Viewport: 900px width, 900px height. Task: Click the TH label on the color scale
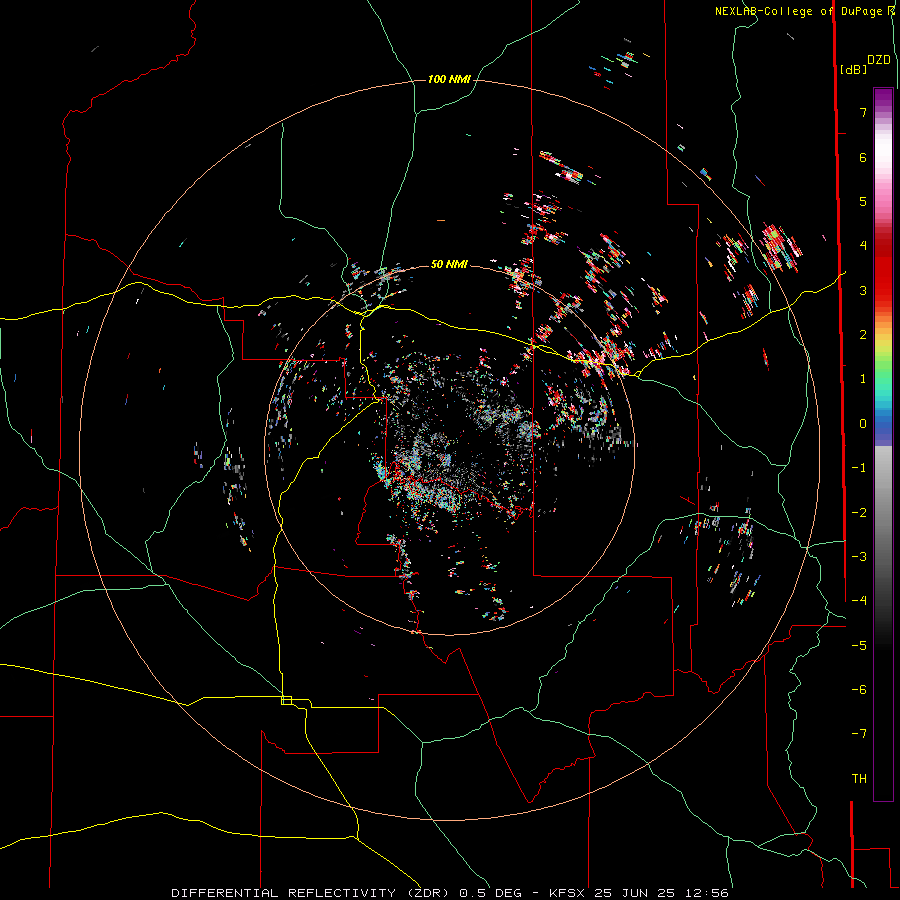click(x=859, y=779)
